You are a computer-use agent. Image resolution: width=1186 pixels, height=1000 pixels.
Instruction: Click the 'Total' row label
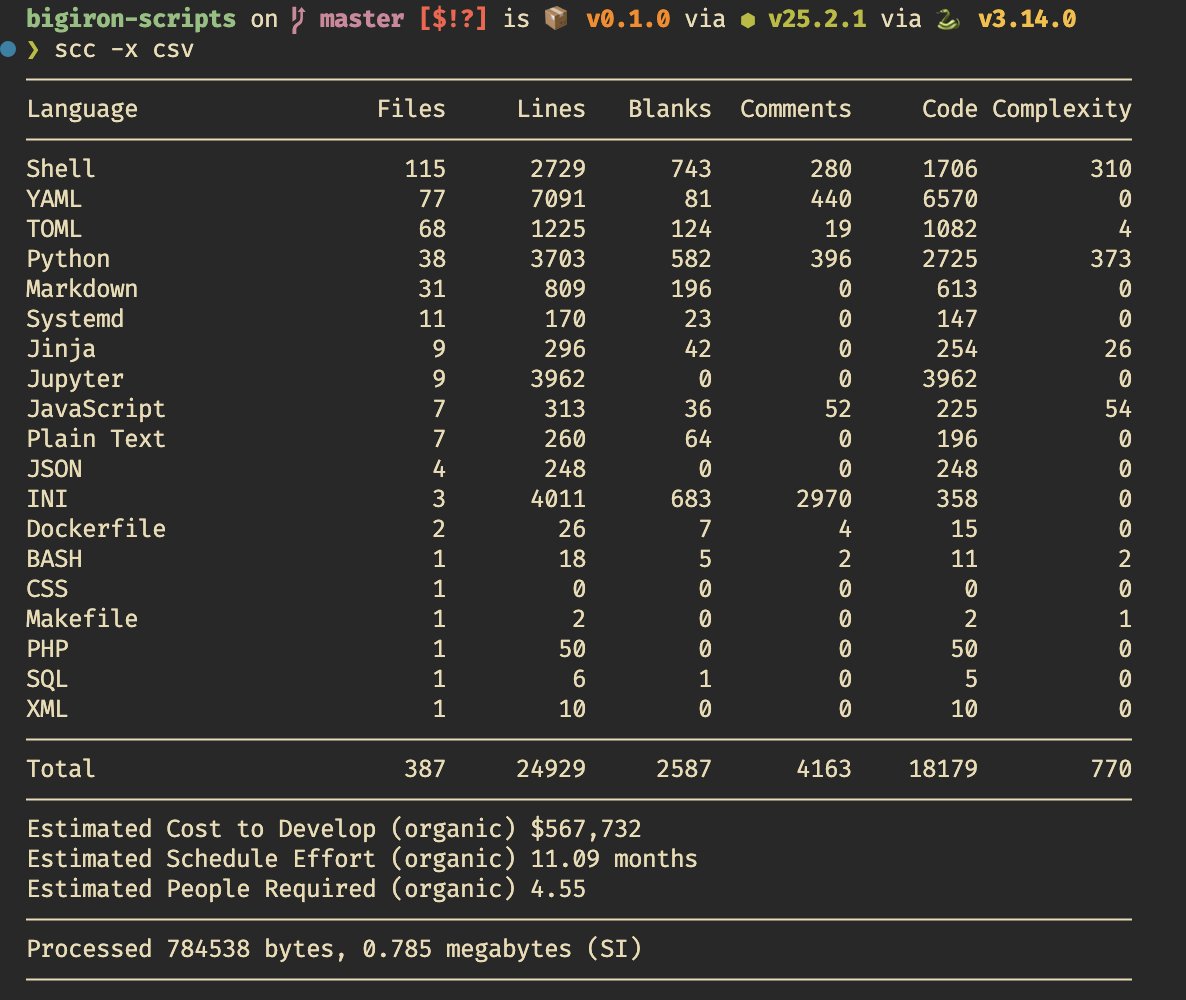click(61, 769)
